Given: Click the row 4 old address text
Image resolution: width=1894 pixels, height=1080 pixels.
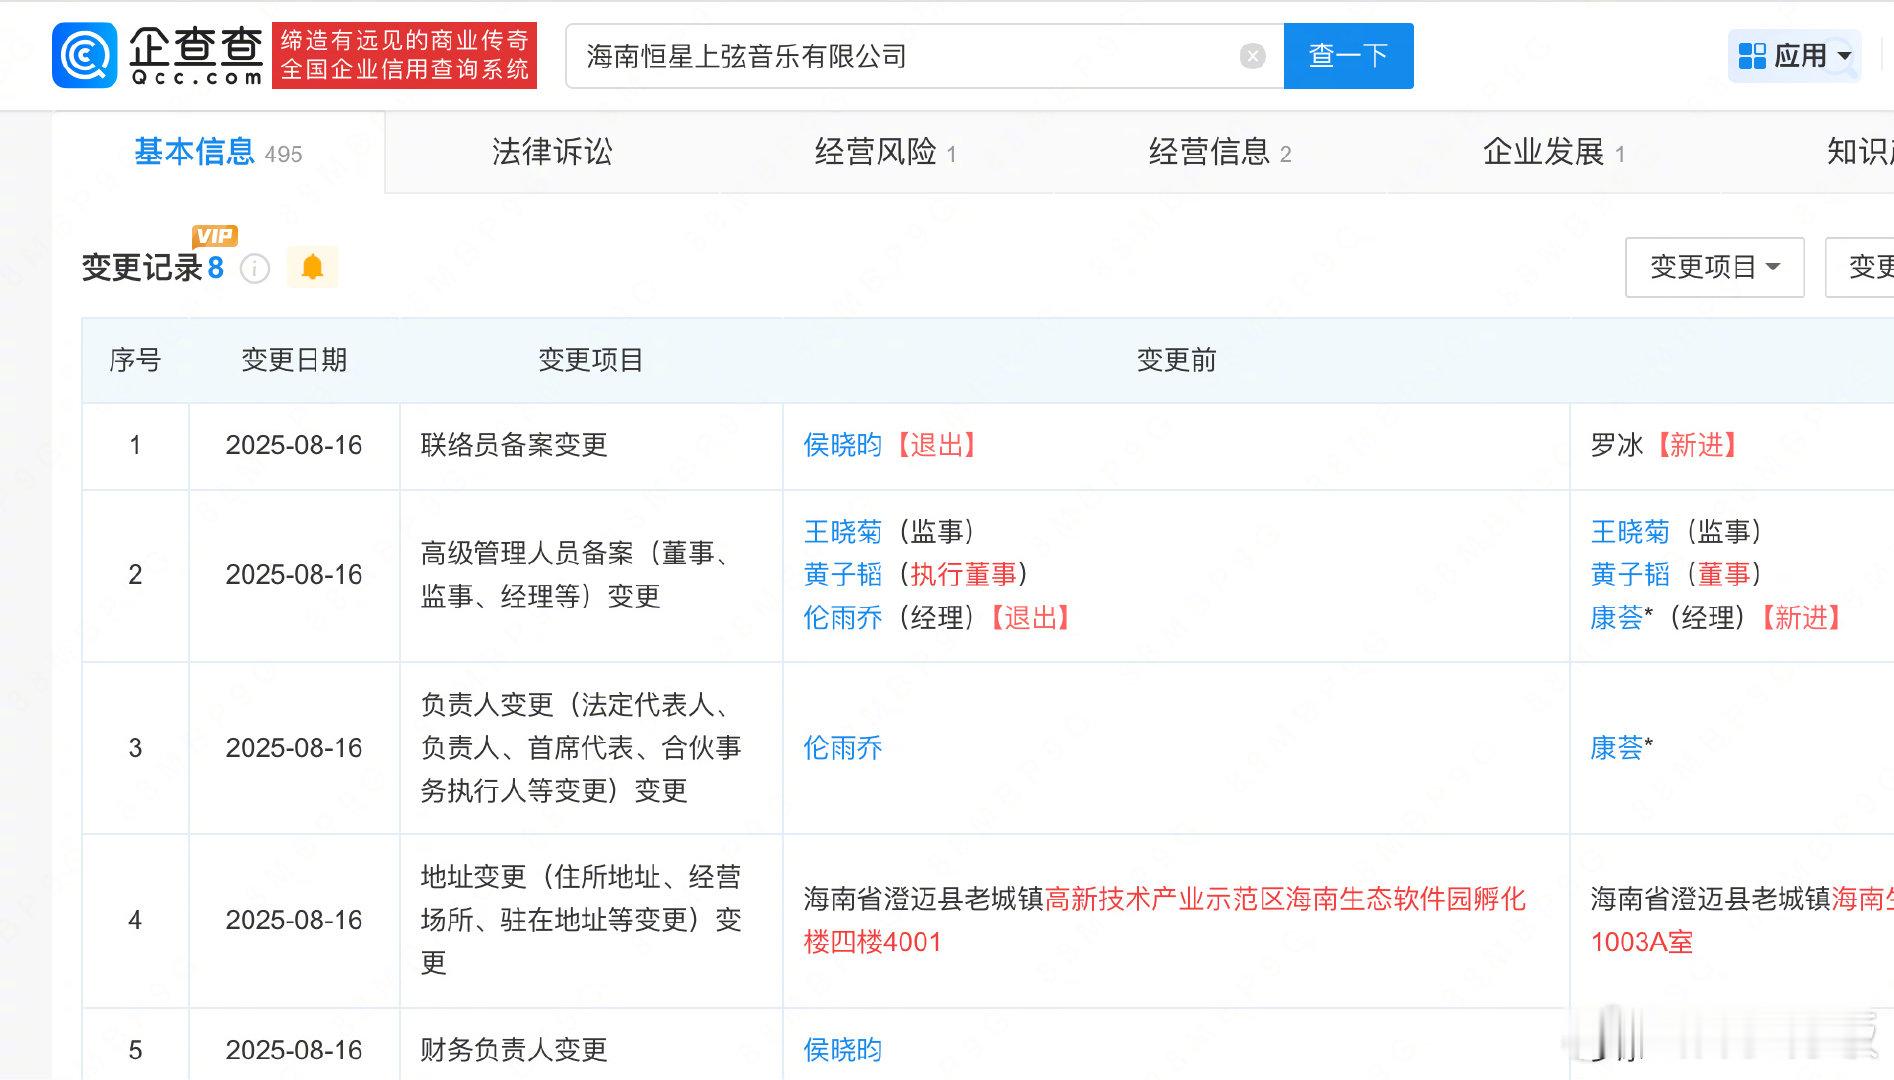Looking at the screenshot, I should [x=1164, y=920].
